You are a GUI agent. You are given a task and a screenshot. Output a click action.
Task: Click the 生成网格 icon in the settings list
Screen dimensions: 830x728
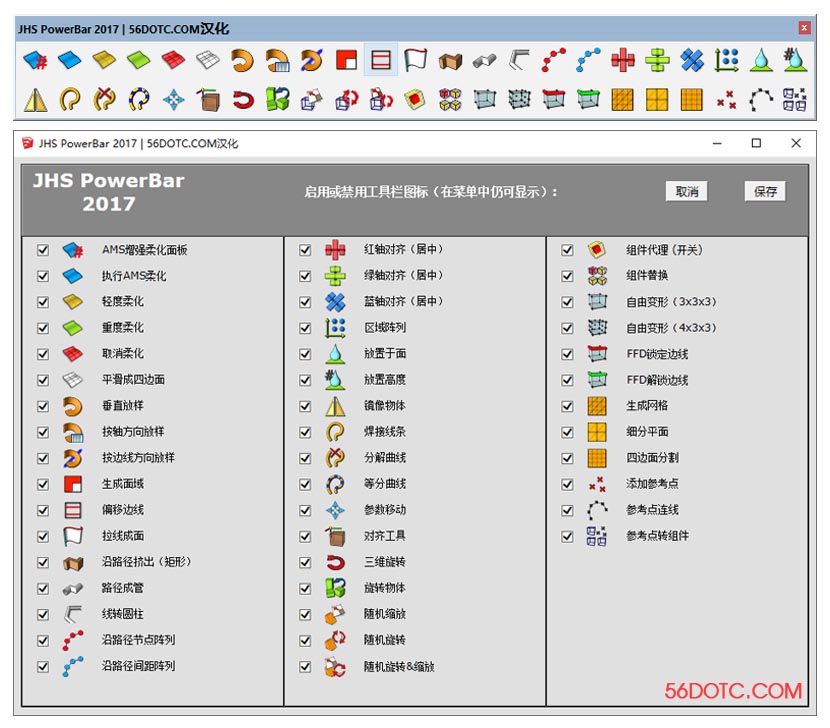(x=597, y=406)
